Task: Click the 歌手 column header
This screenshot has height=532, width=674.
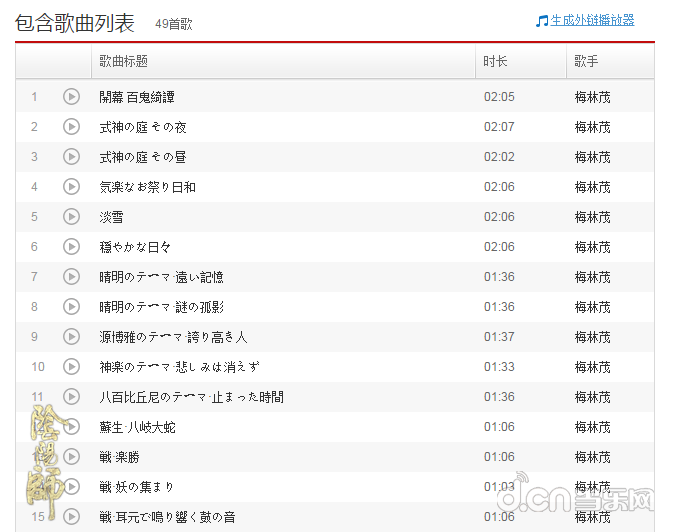Action: tap(587, 62)
